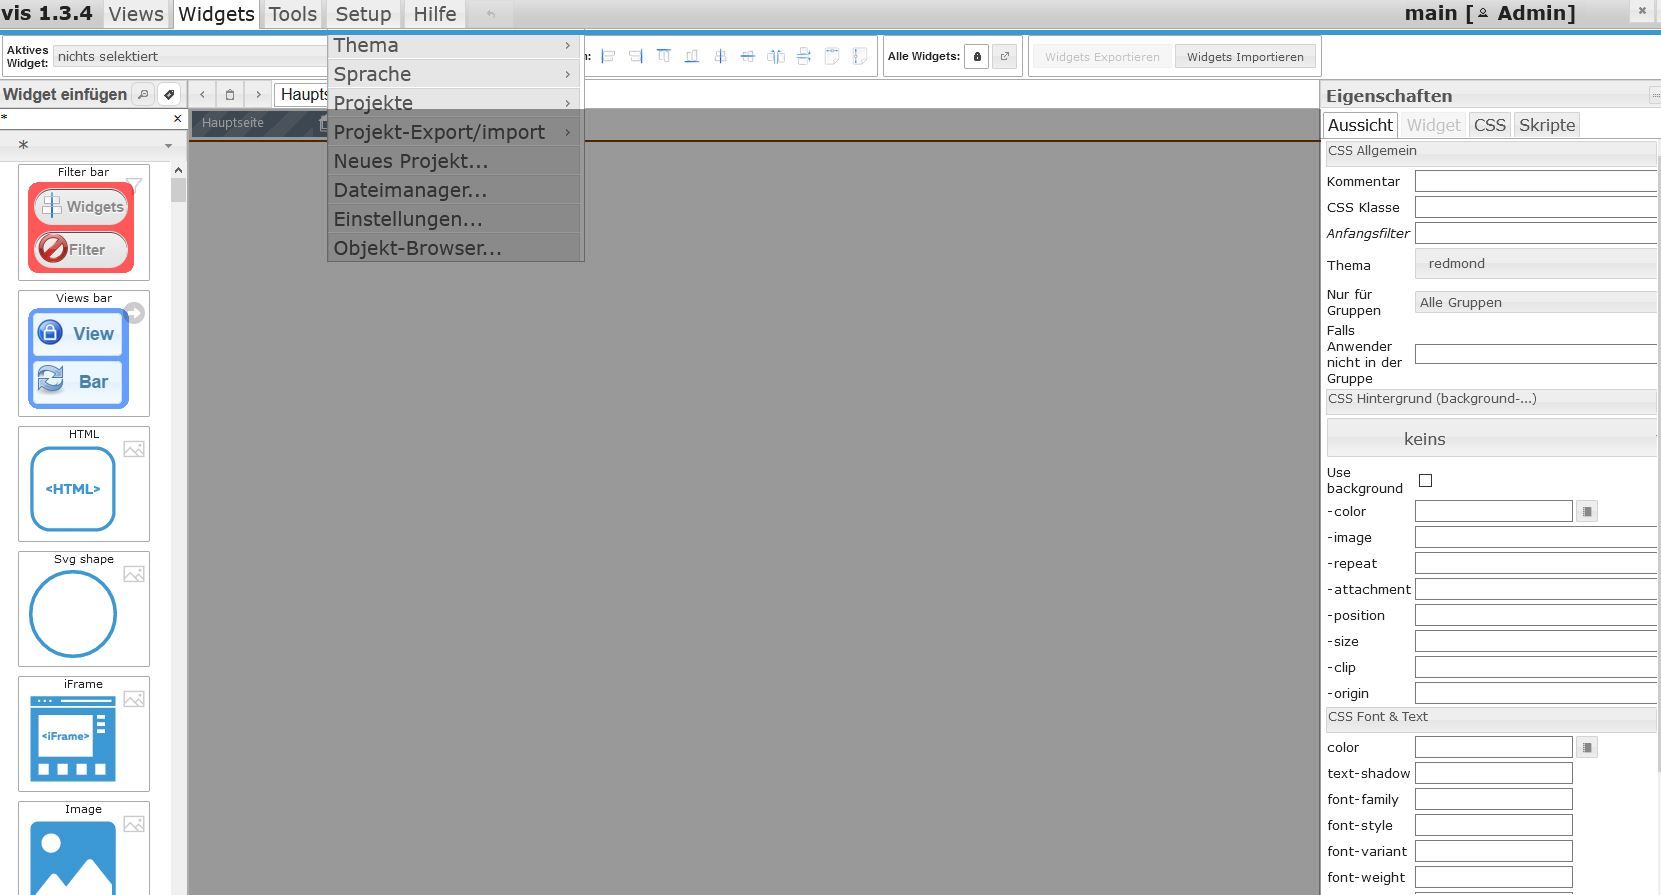Go to the next view arrow
This screenshot has width=1661, height=895.
coord(258,94)
